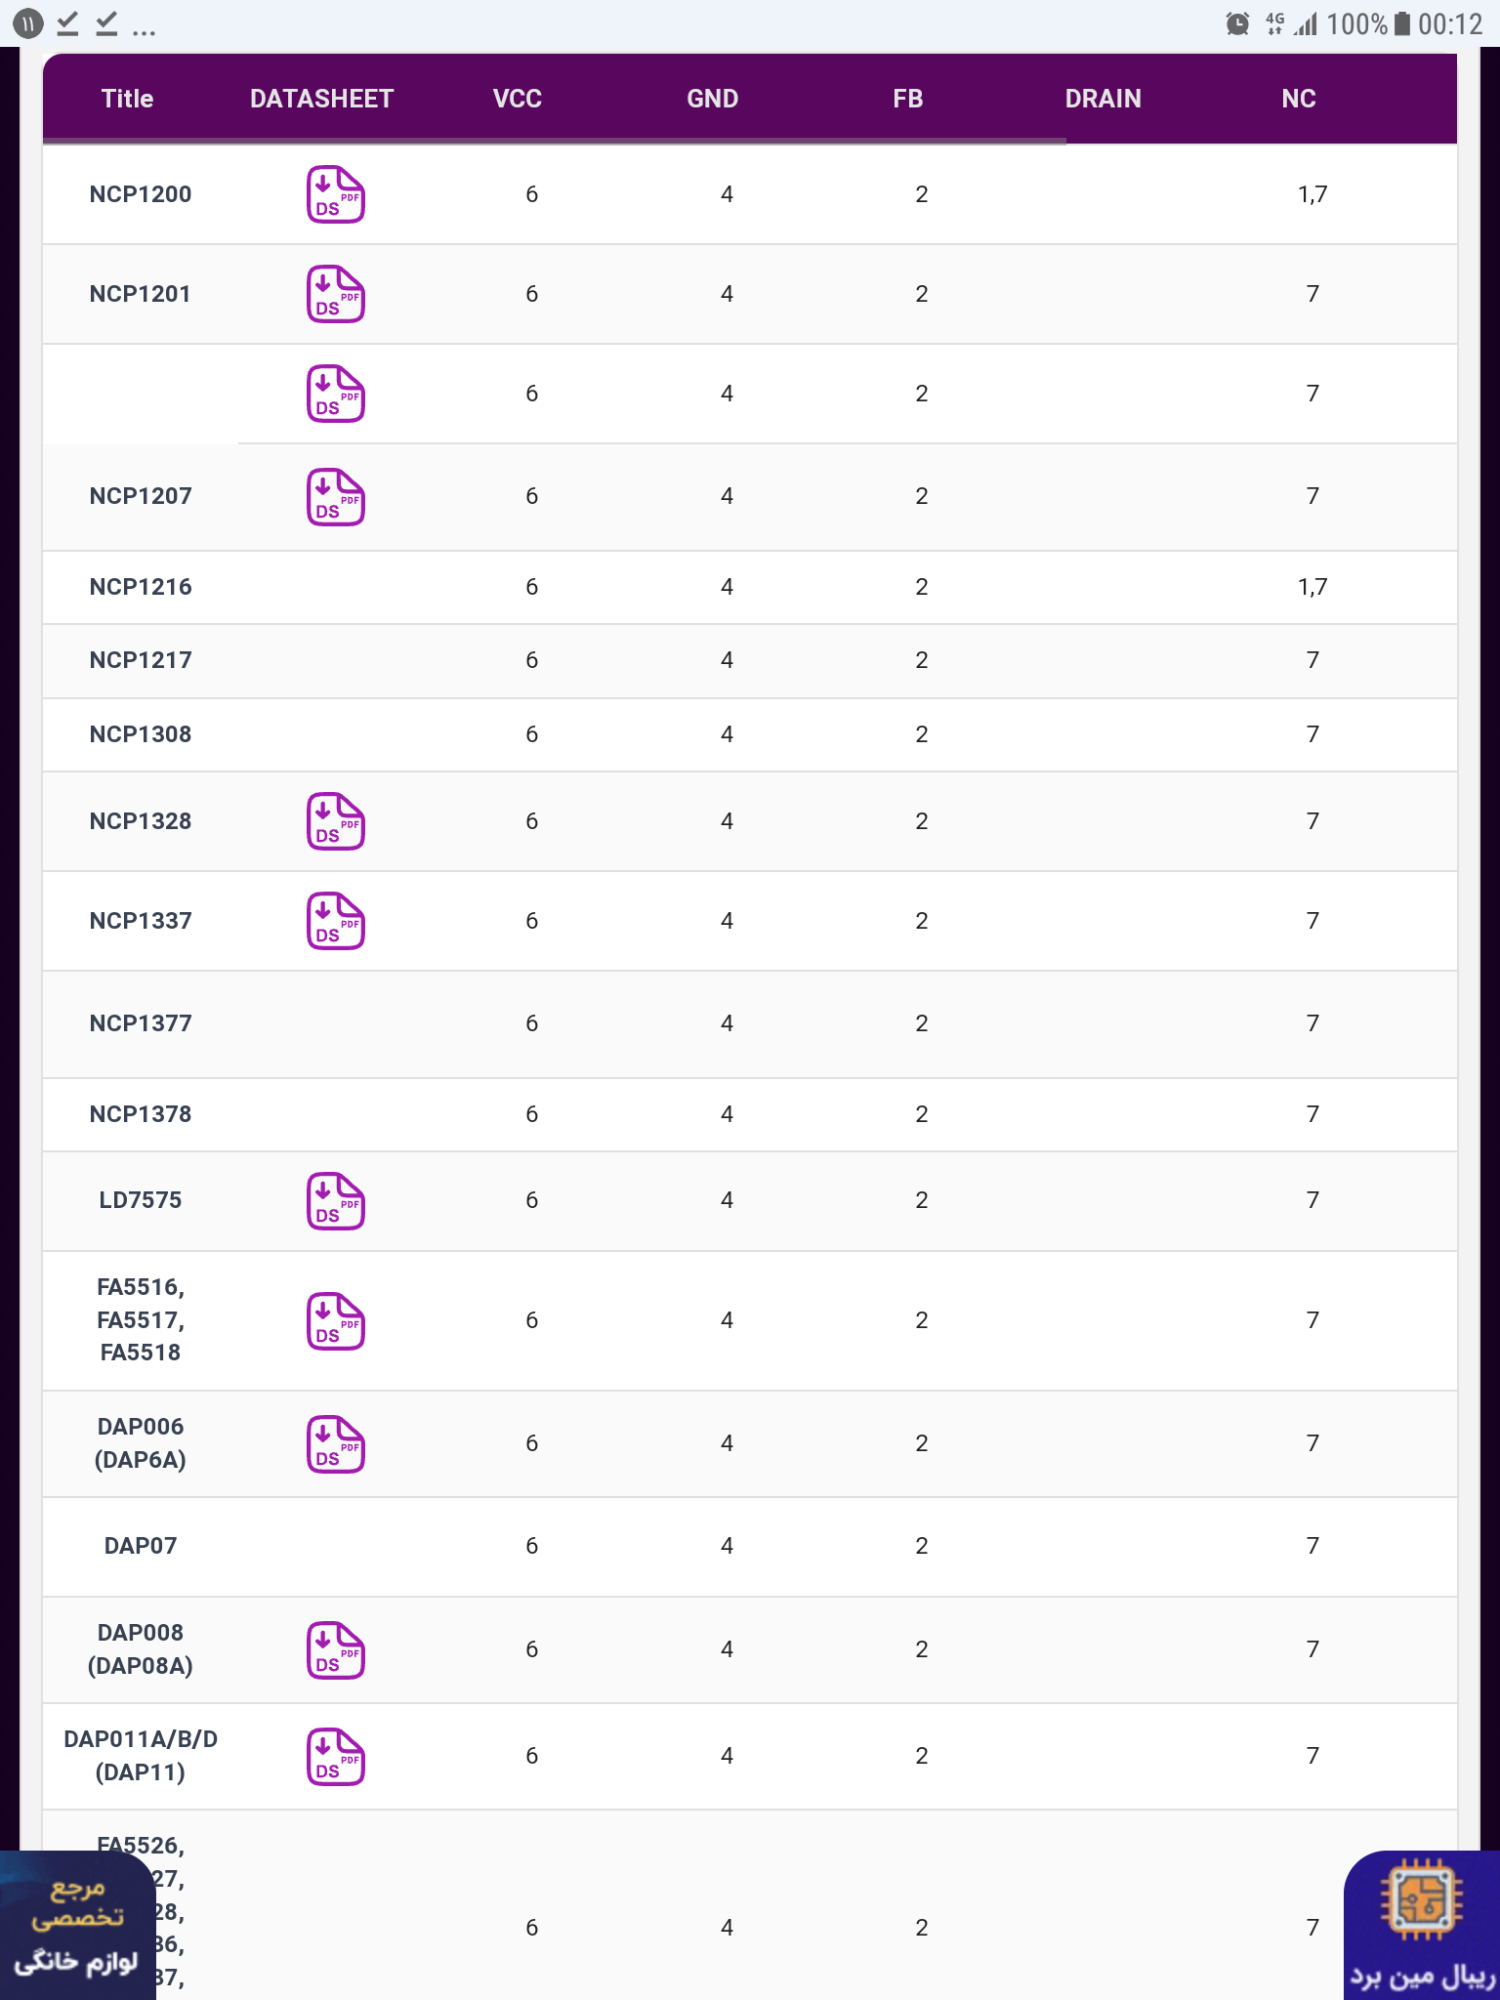
Task: Download the DAP011A/B/D datasheet PDF
Action: tap(335, 1757)
